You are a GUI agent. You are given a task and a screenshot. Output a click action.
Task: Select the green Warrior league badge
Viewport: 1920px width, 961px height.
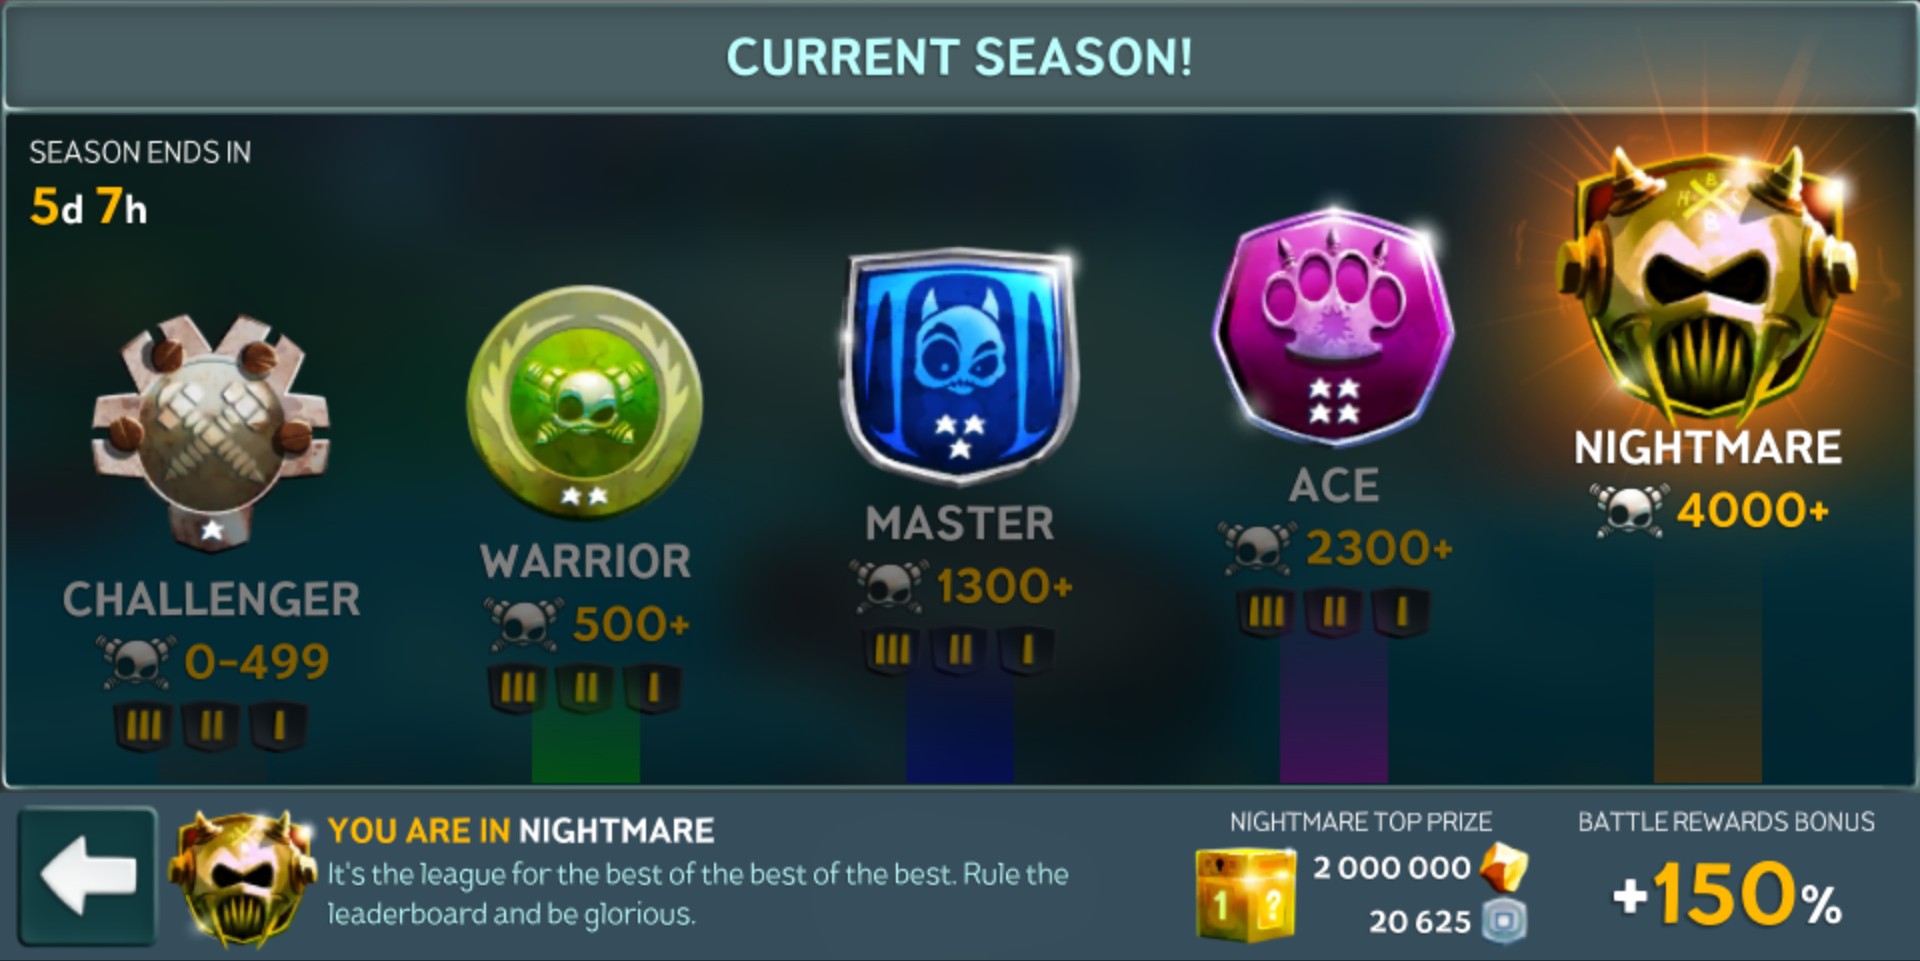click(585, 402)
